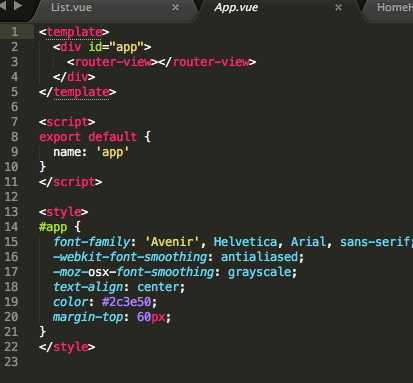413x383 pixels.
Task: Click the closing router-view tag
Action: click(207, 62)
